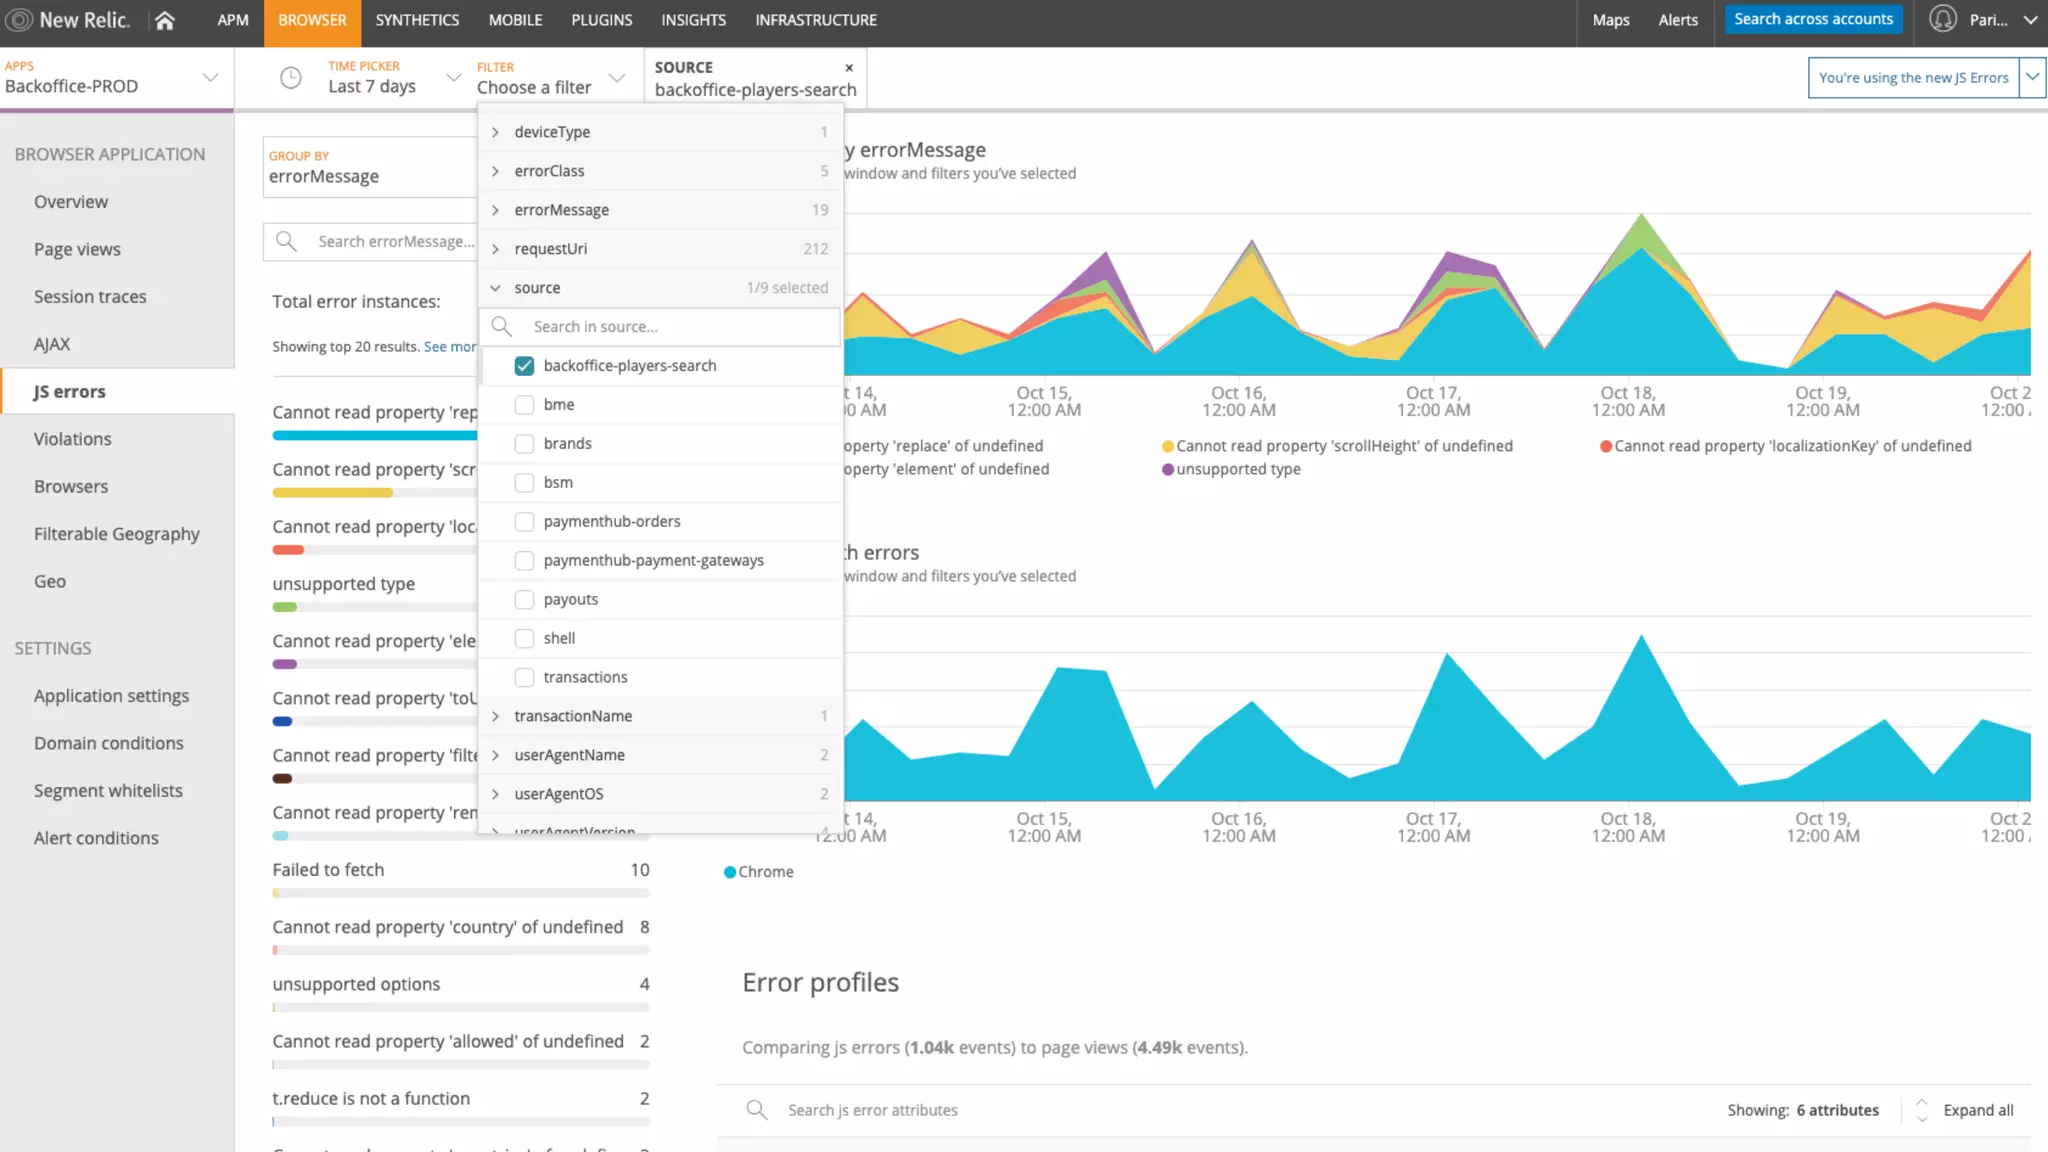The height and width of the screenshot is (1152, 2048).
Task: Remove the source filter with the X icon
Action: click(849, 68)
